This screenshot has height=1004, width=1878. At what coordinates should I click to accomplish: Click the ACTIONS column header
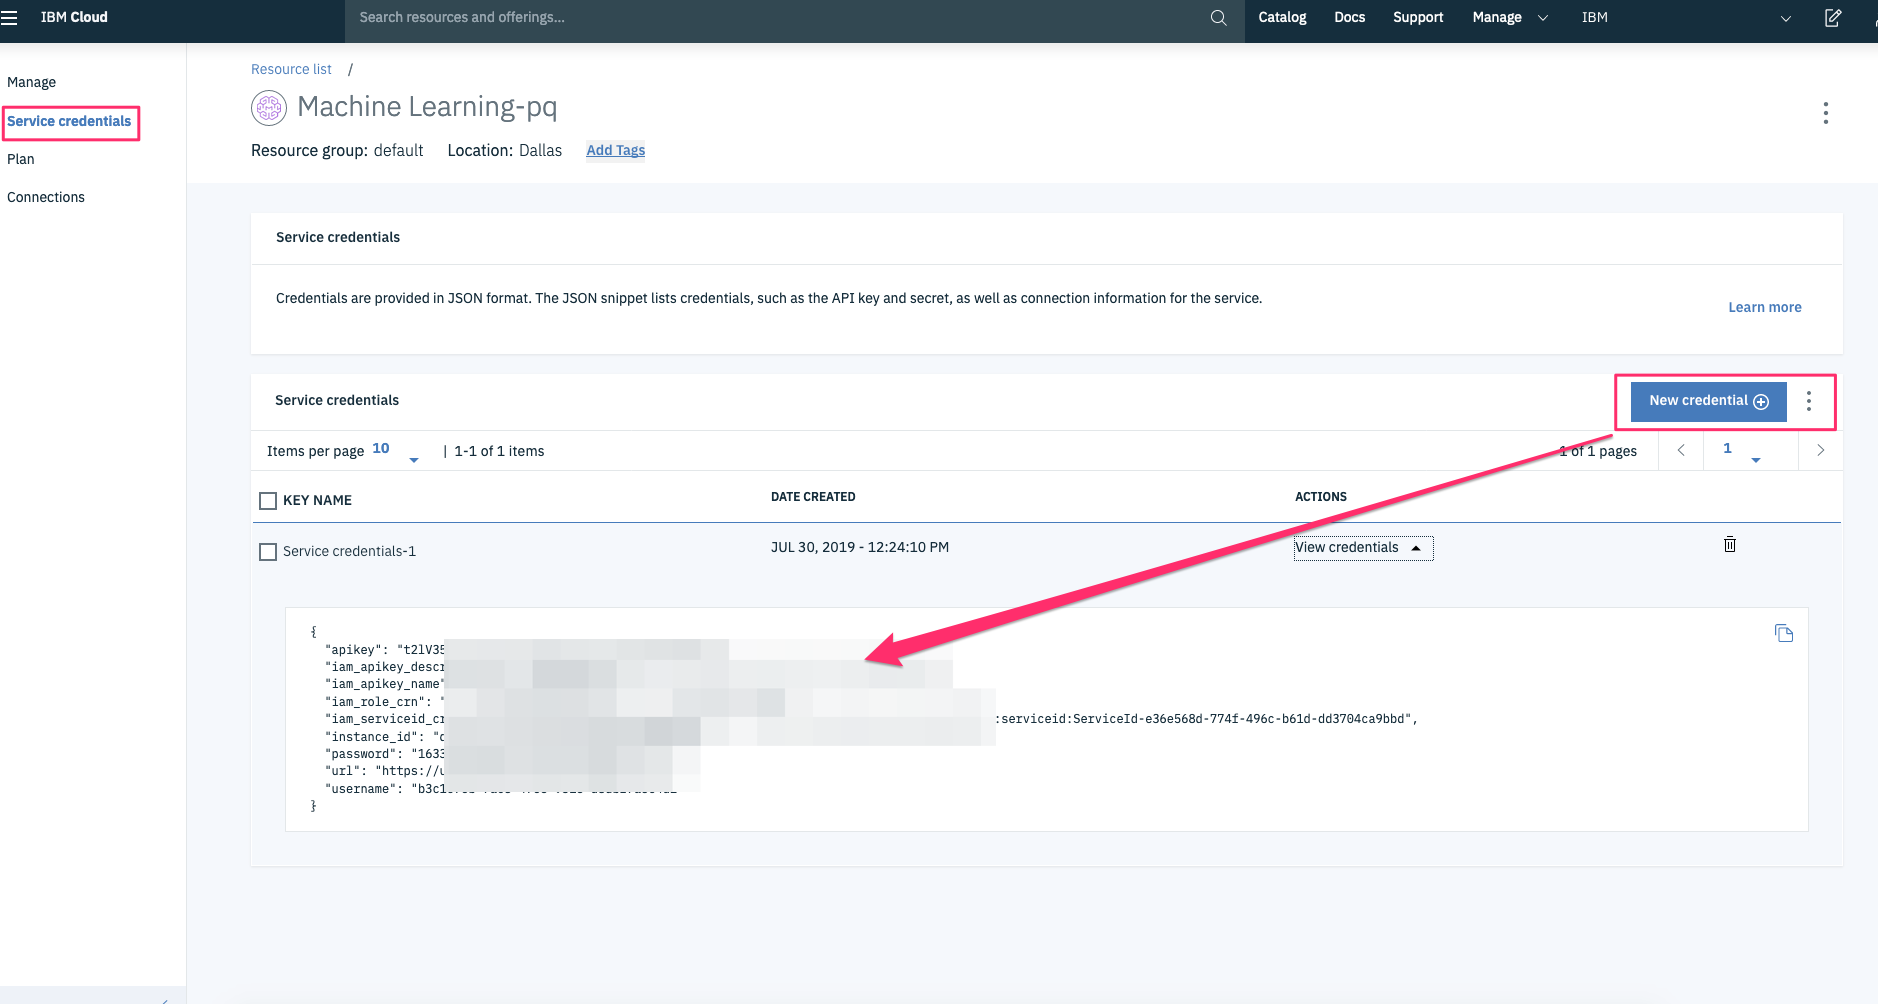click(1321, 497)
